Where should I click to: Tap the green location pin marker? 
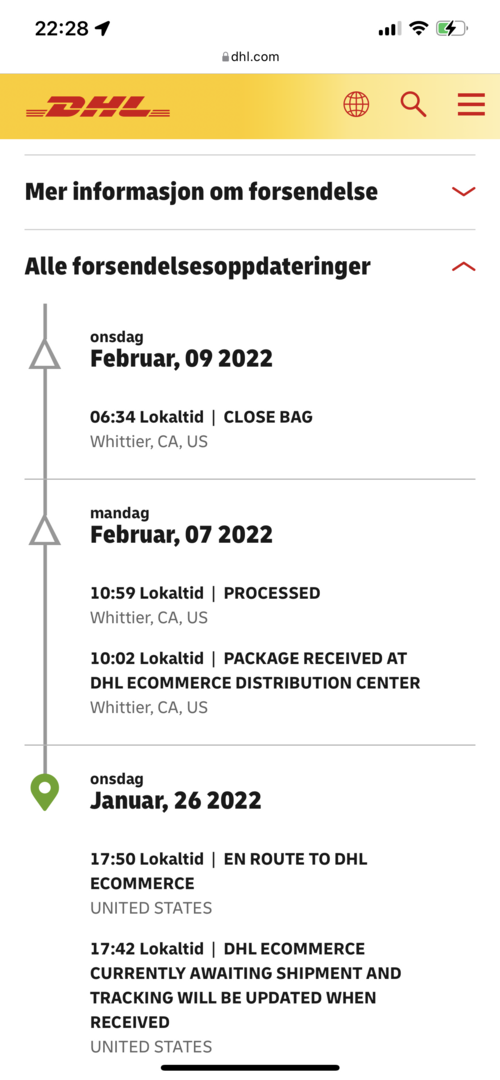45,792
